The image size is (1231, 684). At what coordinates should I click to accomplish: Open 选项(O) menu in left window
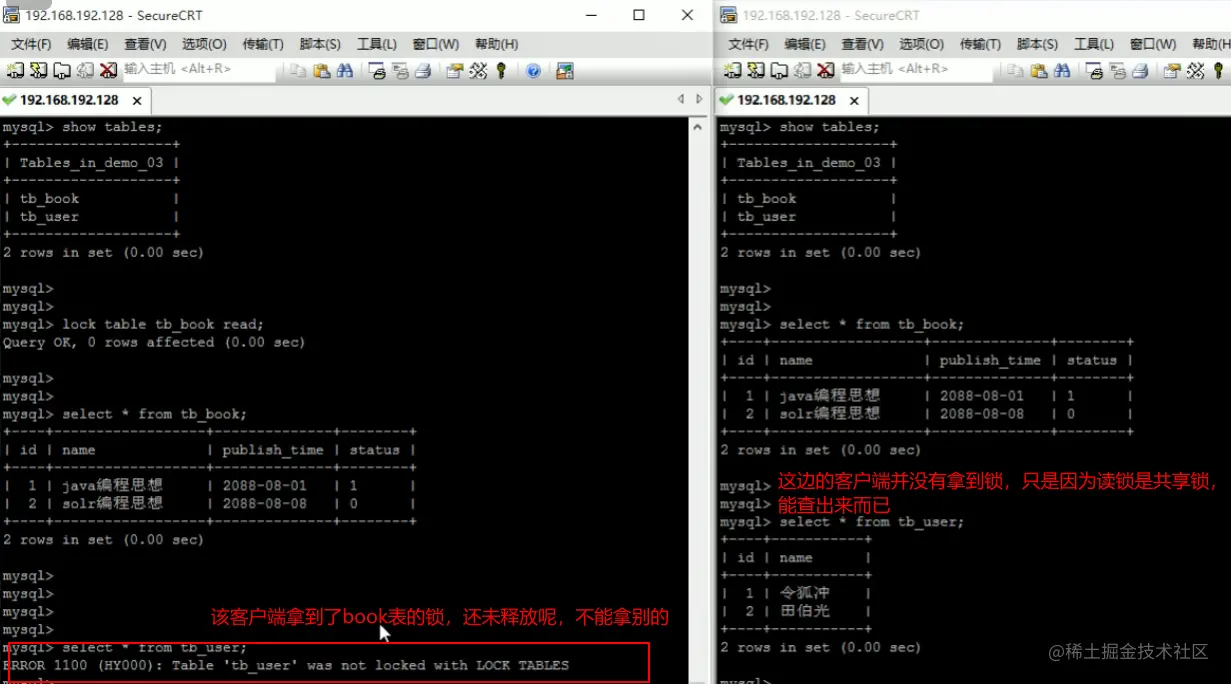(x=204, y=44)
